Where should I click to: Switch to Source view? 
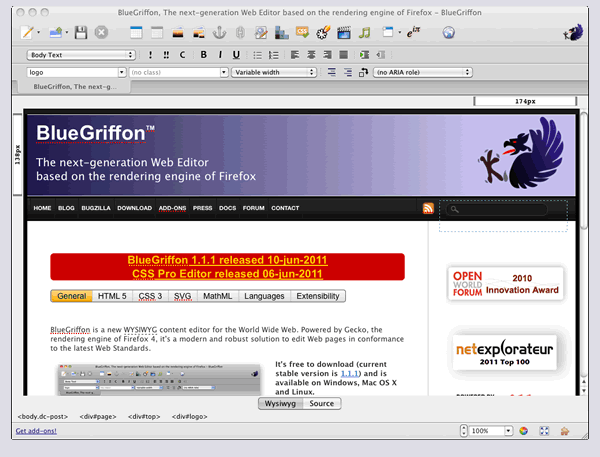tap(322, 403)
